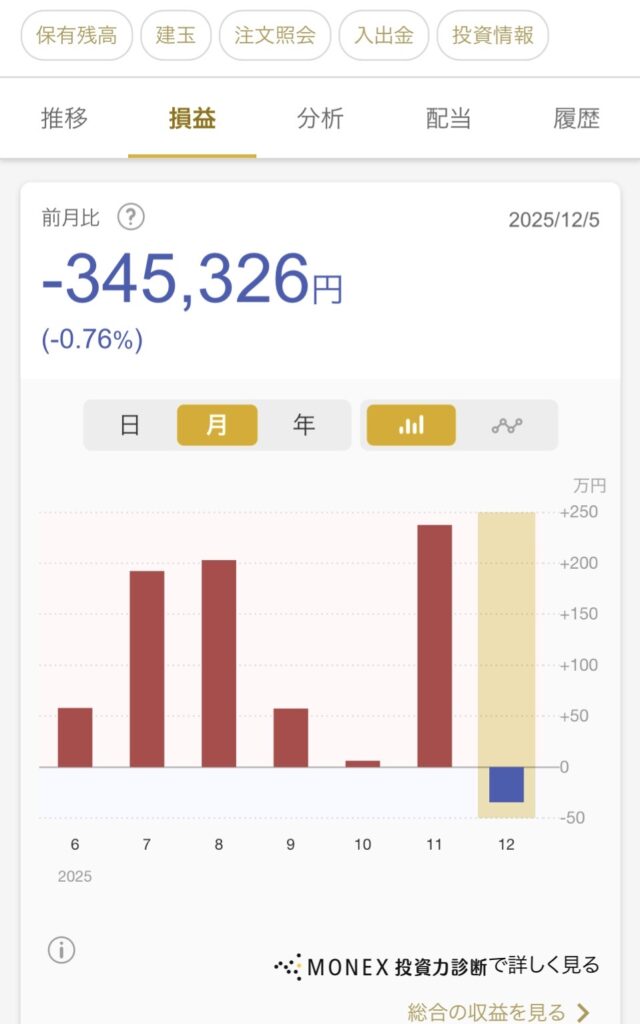Open the 損益 tab
Viewport: 640px width, 1024px height.
pyautogui.click(x=192, y=119)
